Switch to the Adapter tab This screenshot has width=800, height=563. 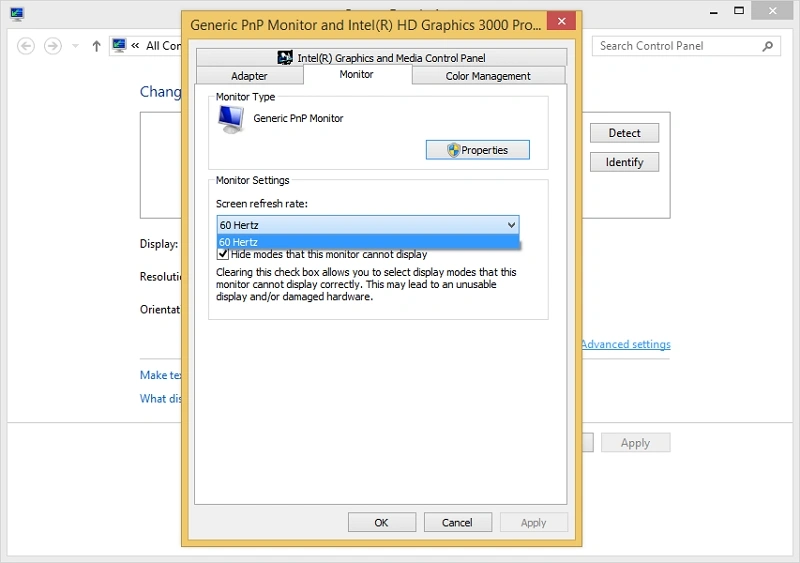point(249,76)
